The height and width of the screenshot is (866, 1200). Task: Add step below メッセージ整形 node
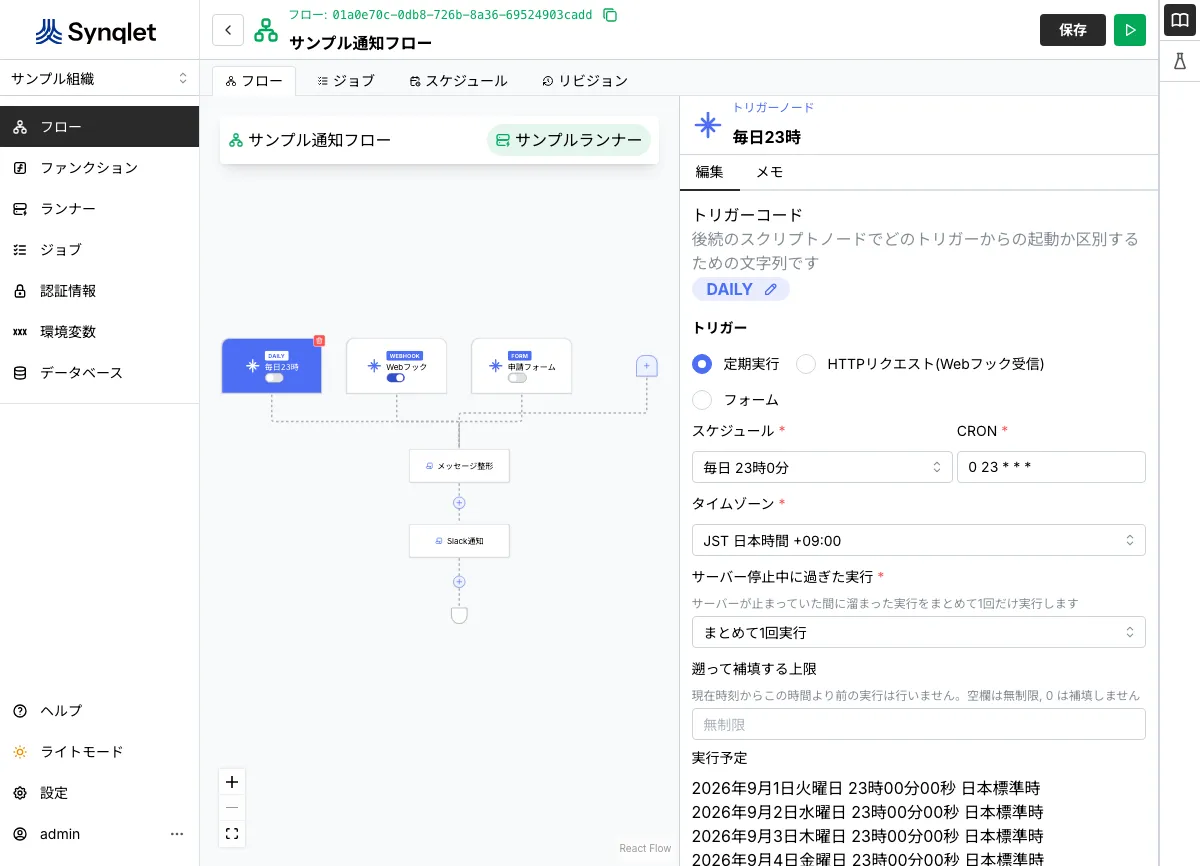pyautogui.click(x=459, y=503)
